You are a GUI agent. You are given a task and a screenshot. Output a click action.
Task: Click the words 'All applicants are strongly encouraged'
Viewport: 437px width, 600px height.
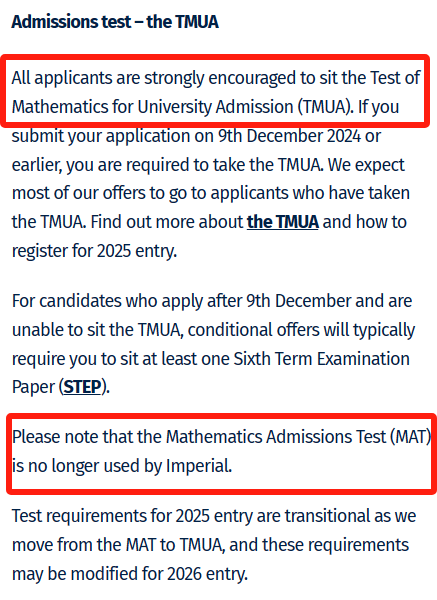(155, 78)
